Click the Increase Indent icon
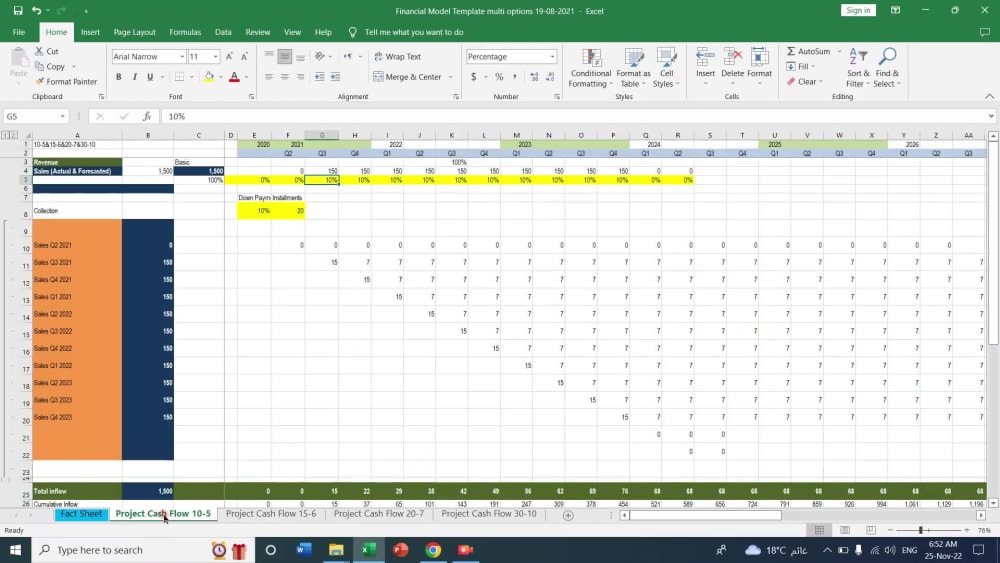This screenshot has width=1000, height=563. pyautogui.click(x=335, y=77)
